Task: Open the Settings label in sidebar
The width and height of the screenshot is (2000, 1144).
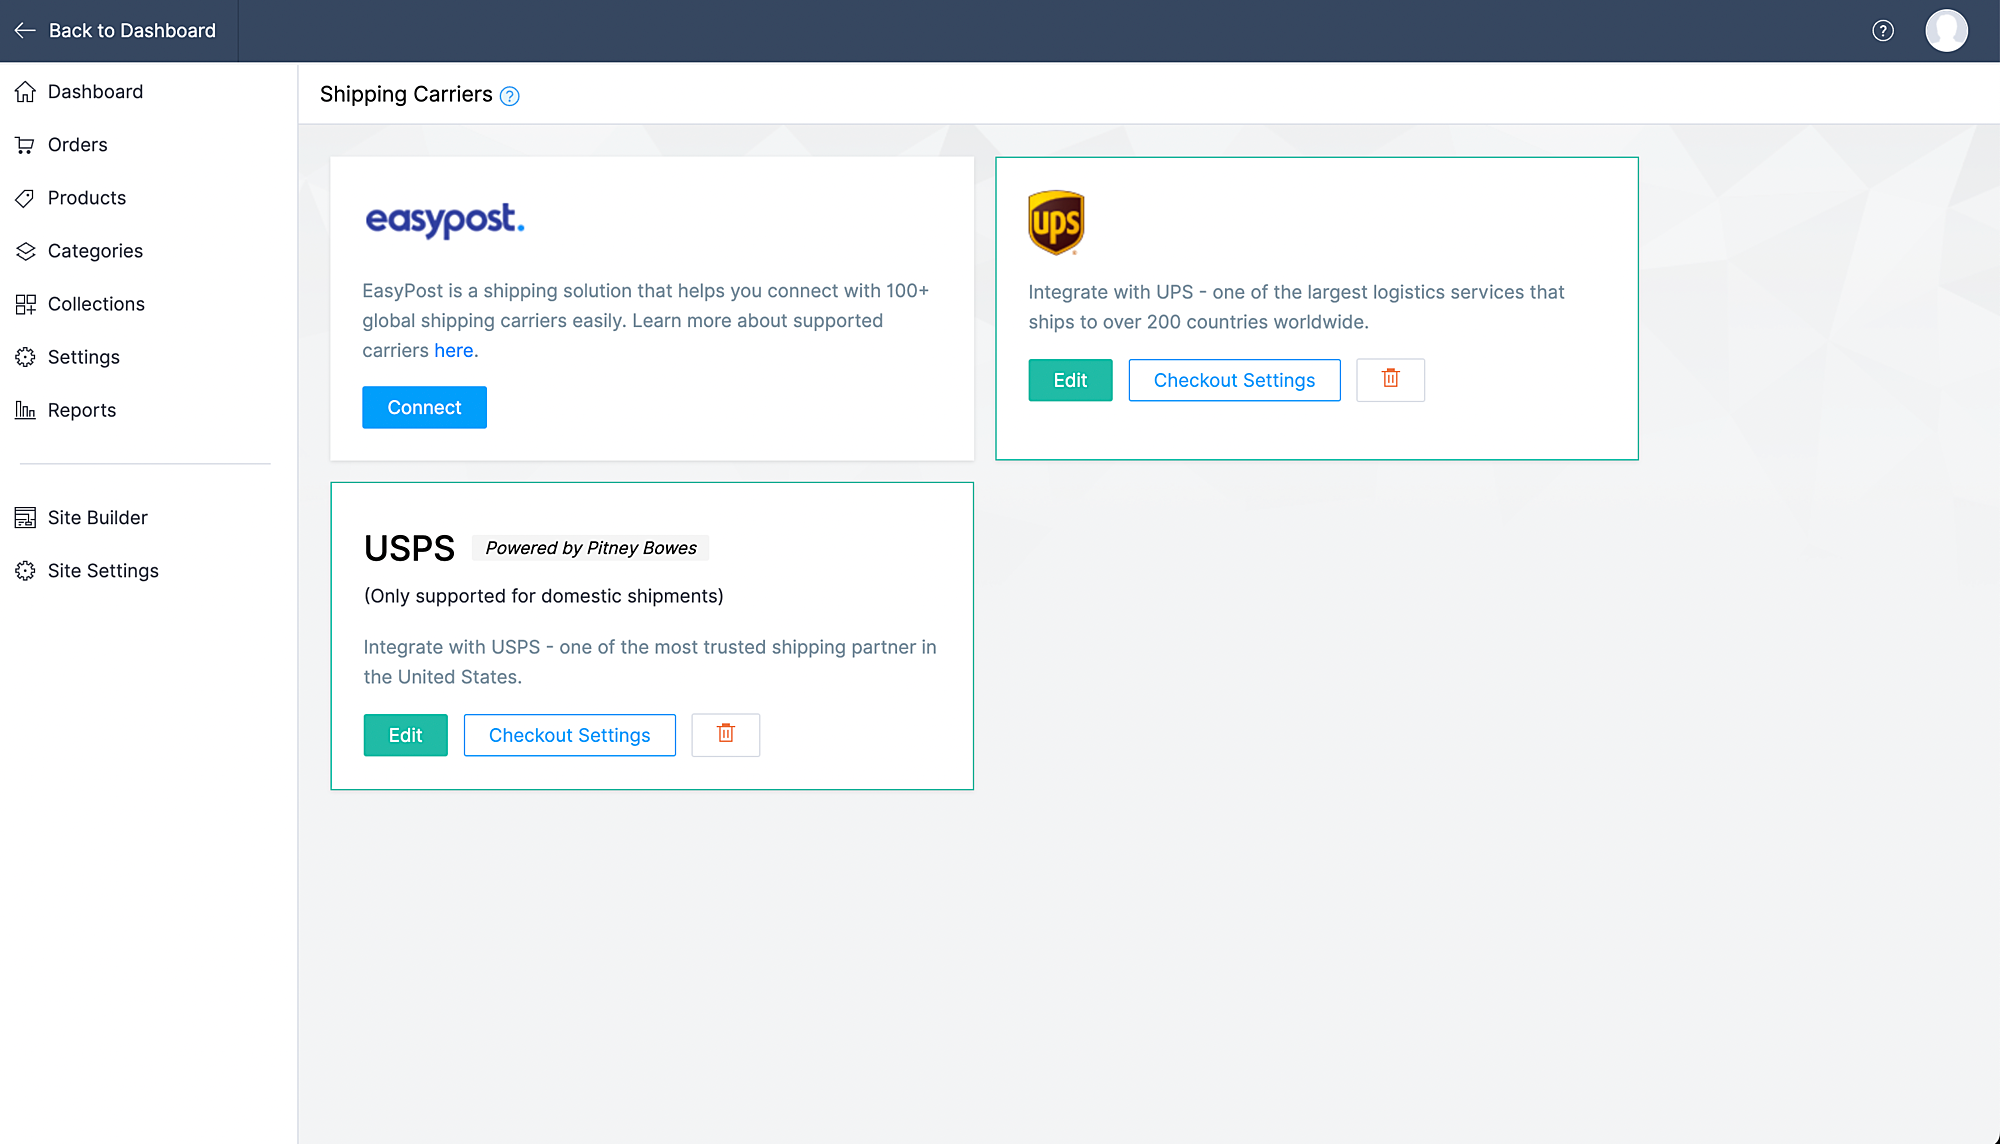Action: [84, 357]
